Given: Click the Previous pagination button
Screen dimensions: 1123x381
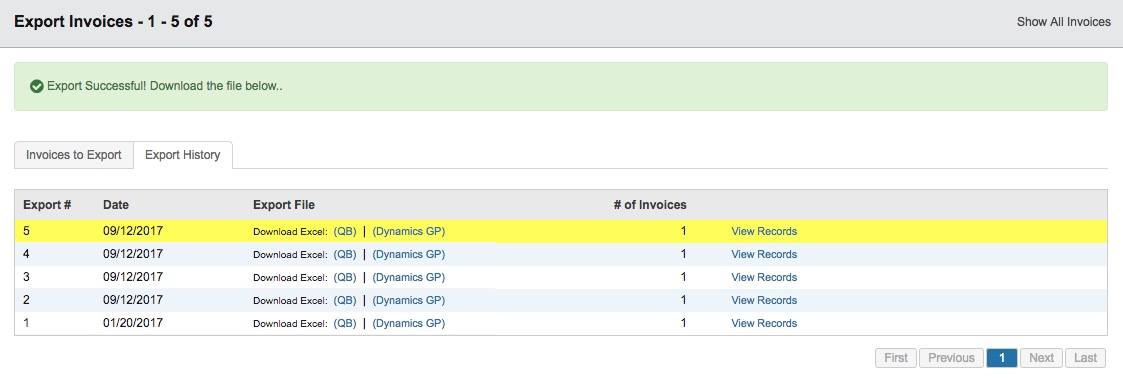Looking at the screenshot, I should [x=951, y=357].
